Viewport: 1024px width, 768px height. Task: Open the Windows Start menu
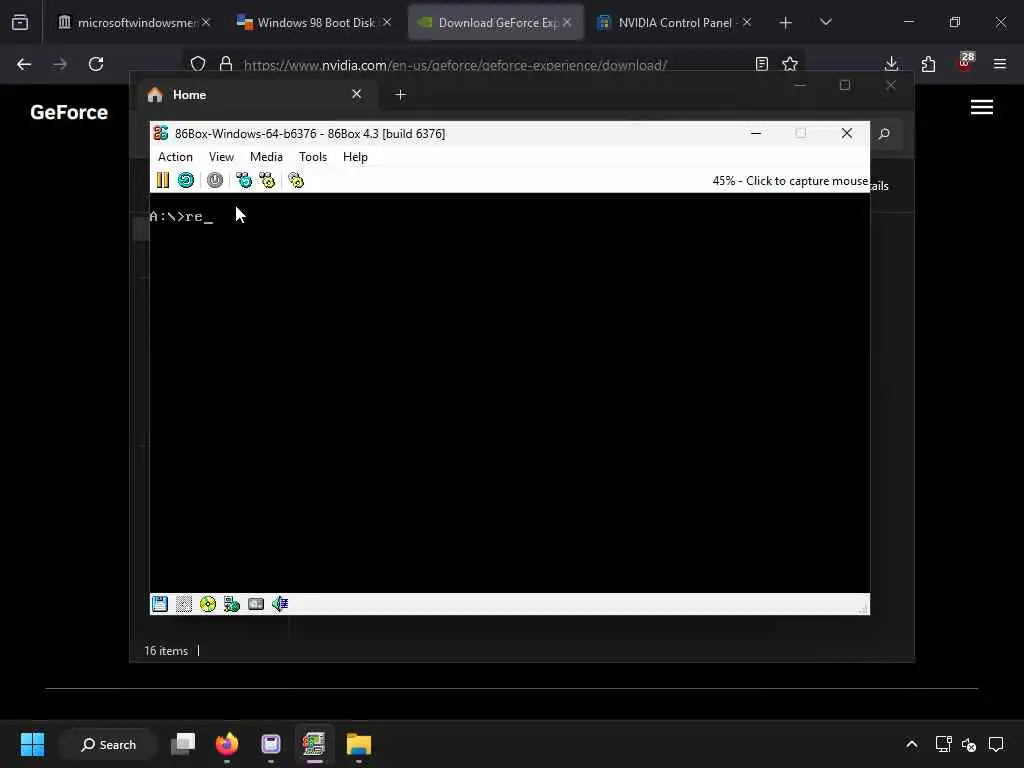pos(32,744)
